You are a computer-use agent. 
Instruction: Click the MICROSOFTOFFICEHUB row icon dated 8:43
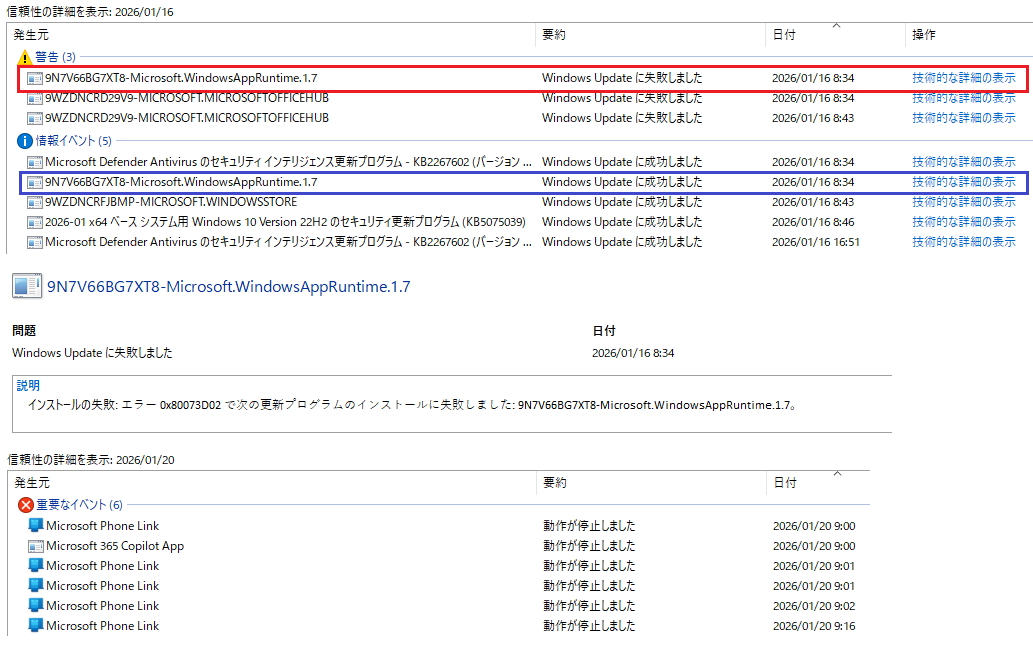click(x=35, y=119)
